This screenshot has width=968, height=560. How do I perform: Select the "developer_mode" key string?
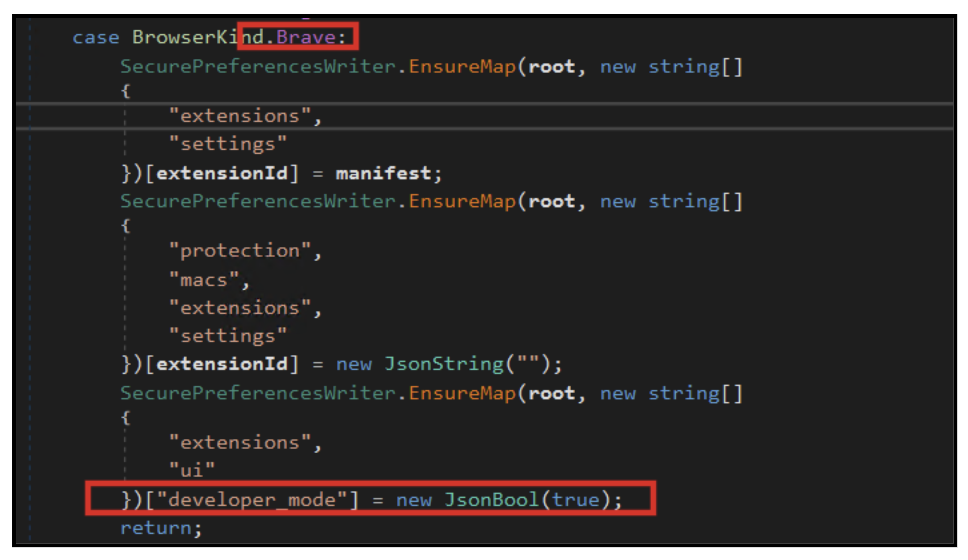point(252,499)
